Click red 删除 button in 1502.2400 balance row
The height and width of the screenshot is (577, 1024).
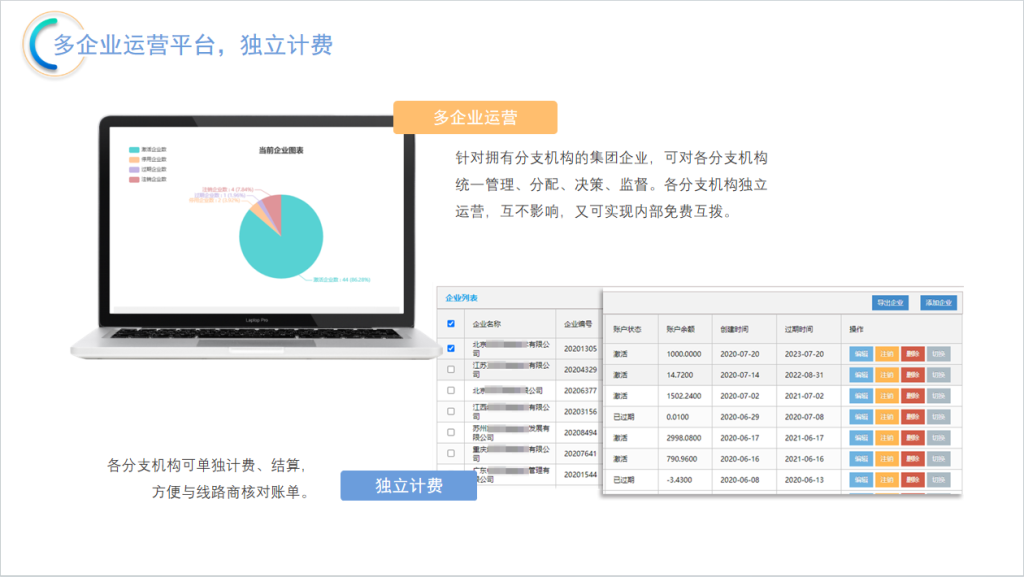point(912,395)
